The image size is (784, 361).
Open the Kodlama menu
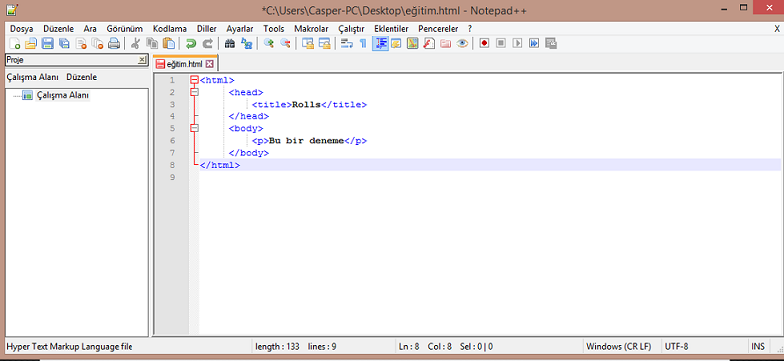click(x=170, y=28)
